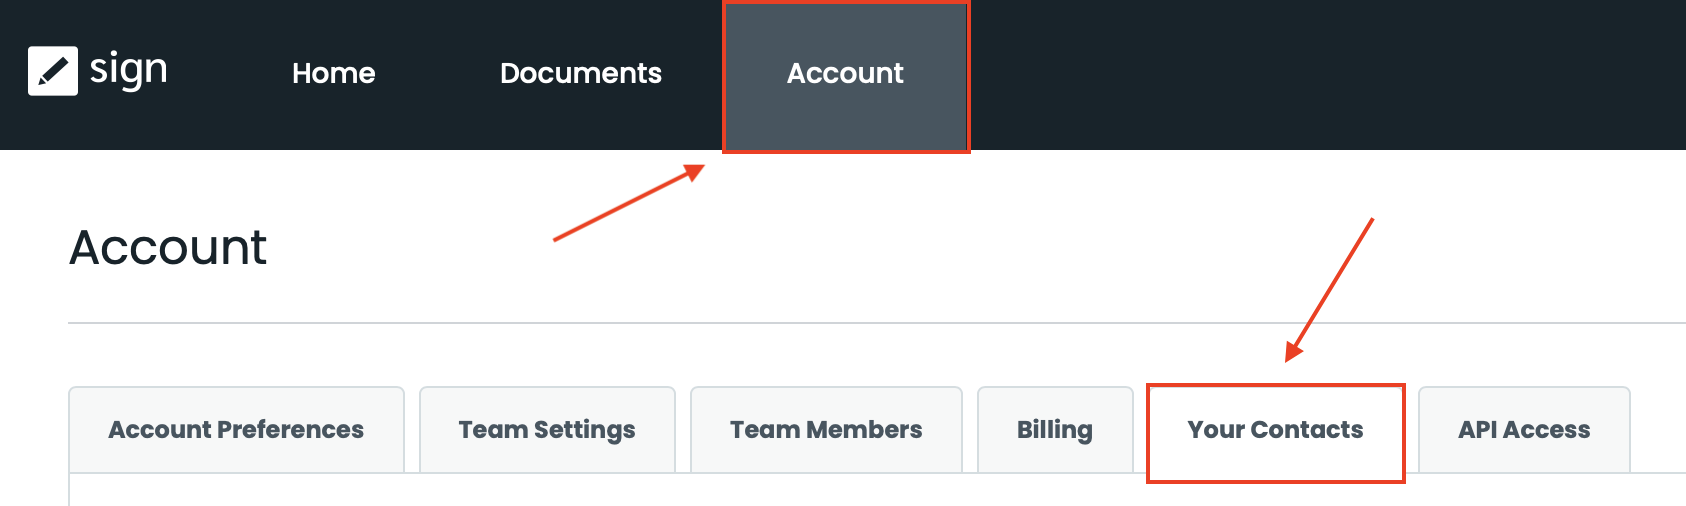
Task: Click the red-outlined Your Contacts tab
Action: tap(1275, 433)
